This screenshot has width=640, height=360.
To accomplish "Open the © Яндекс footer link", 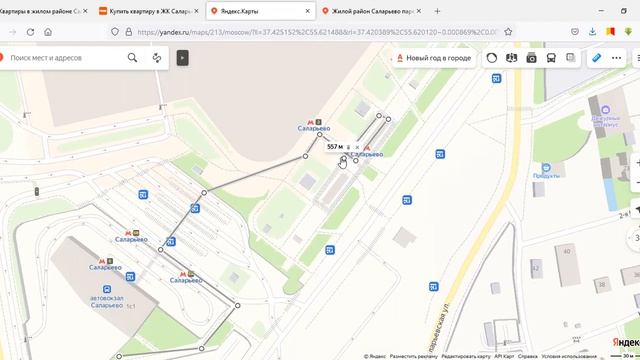I will tap(375, 356).
